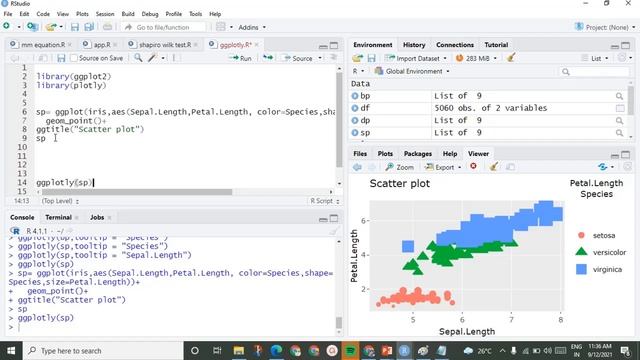The height and width of the screenshot is (360, 640).
Task: Open the List view mode dropdown
Action: (595, 58)
